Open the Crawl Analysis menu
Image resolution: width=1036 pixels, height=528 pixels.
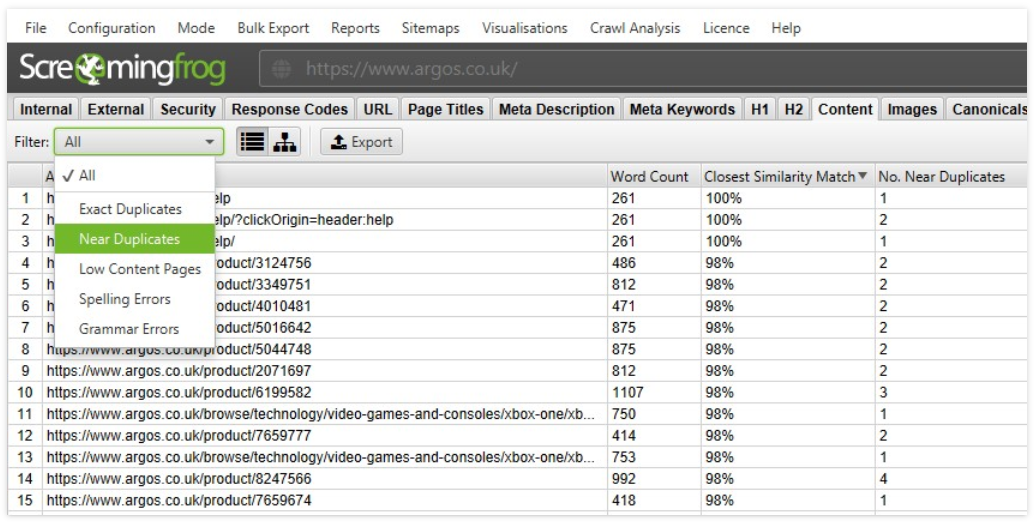635,28
